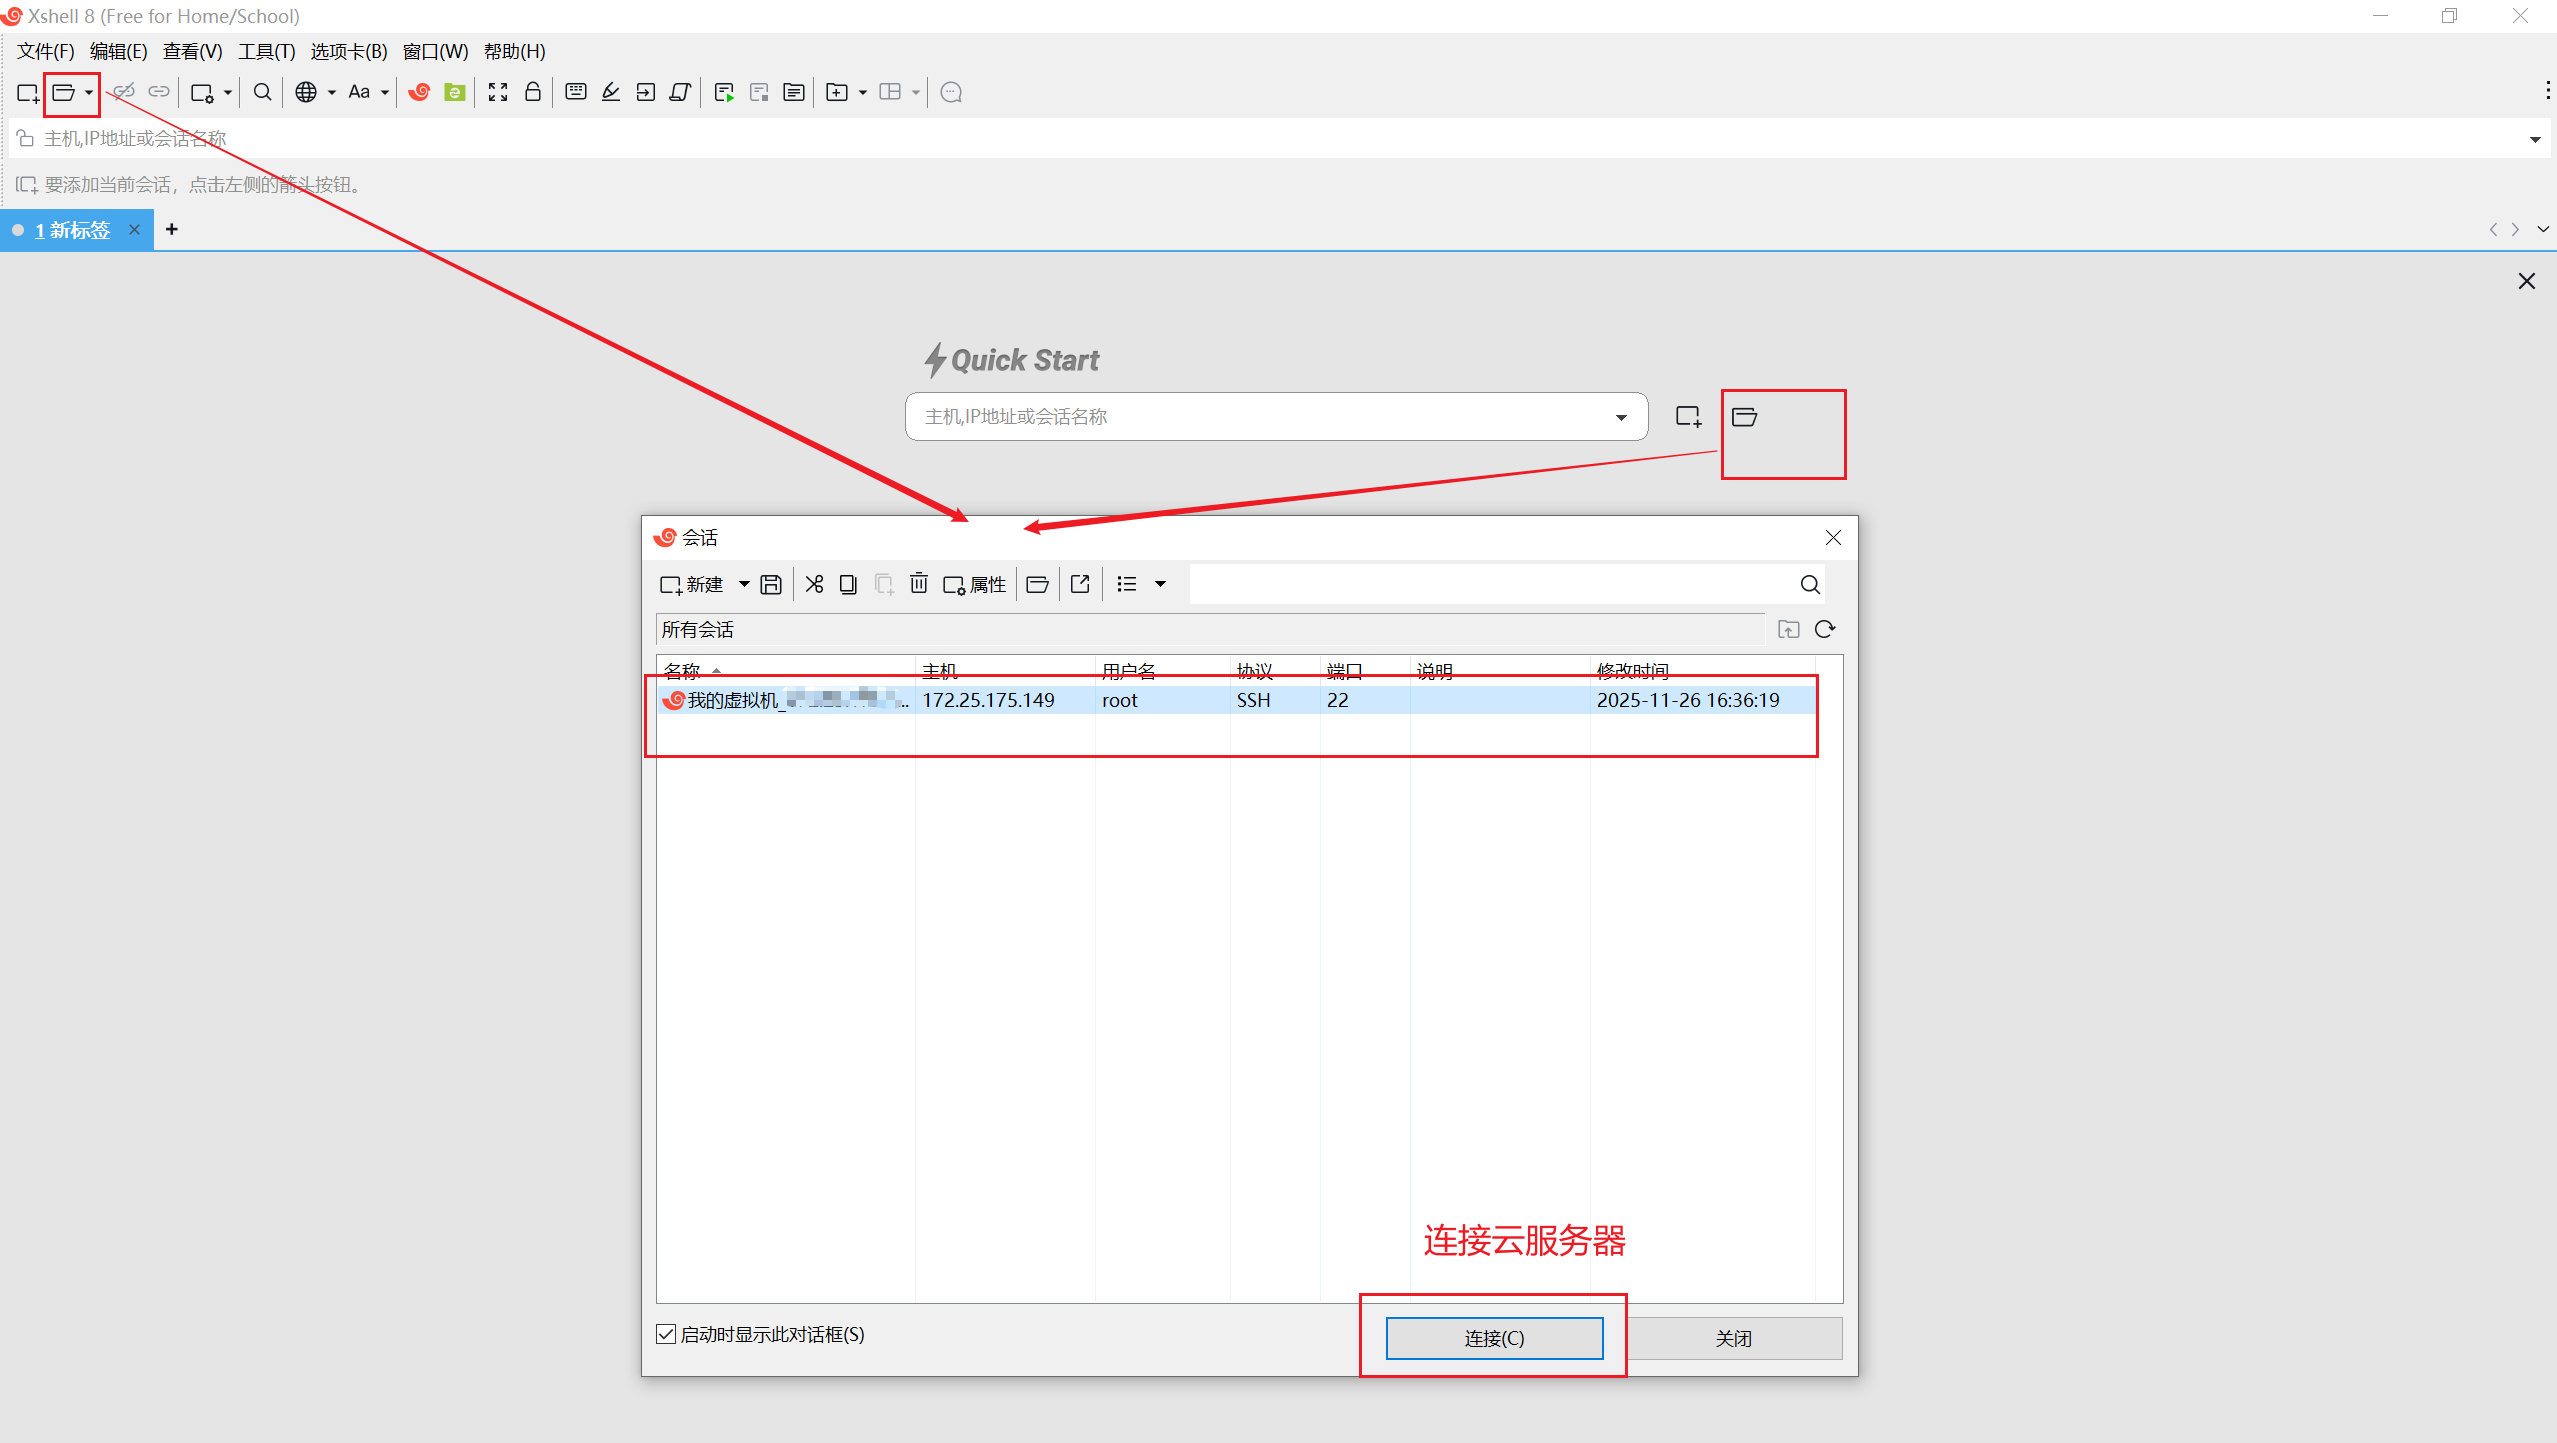The height and width of the screenshot is (1443, 2557).
Task: Open the Quick Start host dropdown arrow
Action: (1621, 418)
